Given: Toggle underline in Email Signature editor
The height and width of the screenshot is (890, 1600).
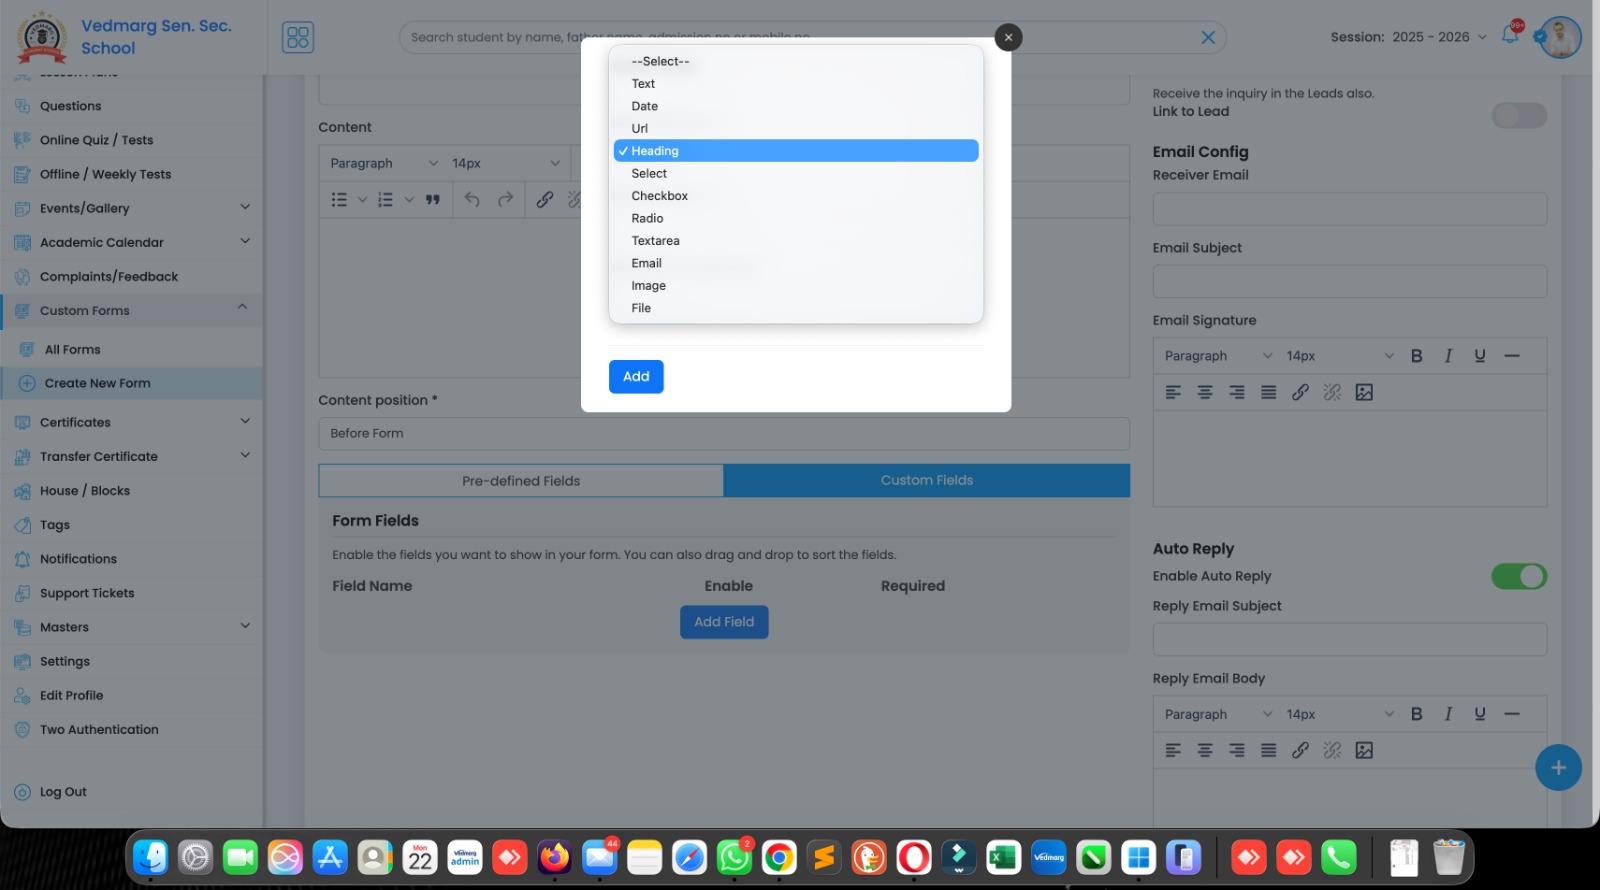Looking at the screenshot, I should (1480, 356).
